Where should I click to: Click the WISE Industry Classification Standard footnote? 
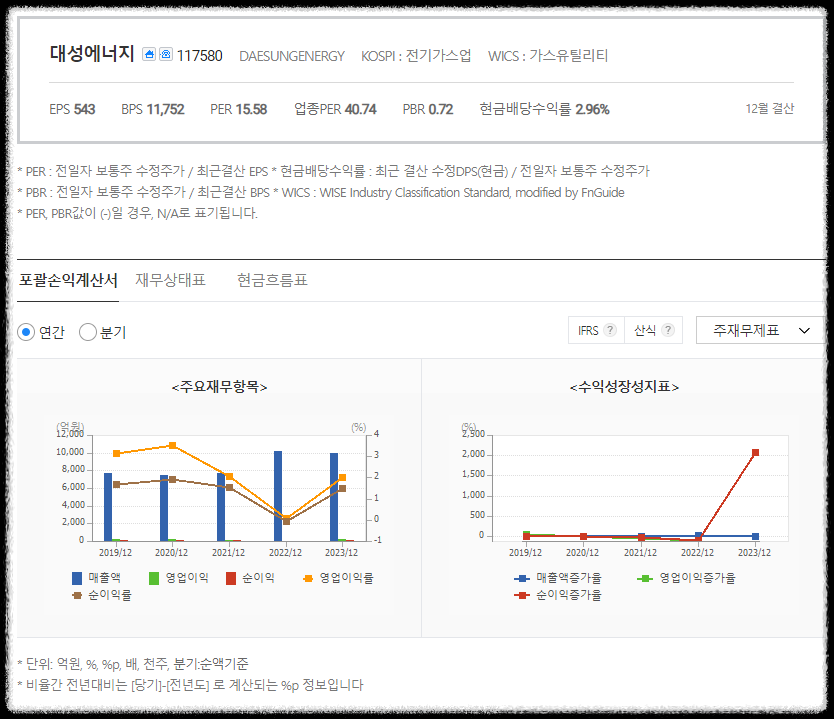(x=453, y=193)
